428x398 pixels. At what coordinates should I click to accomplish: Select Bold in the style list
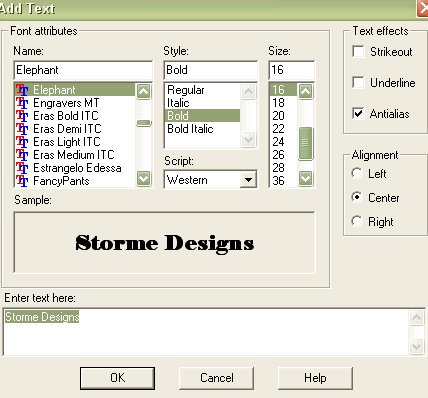coord(202,116)
